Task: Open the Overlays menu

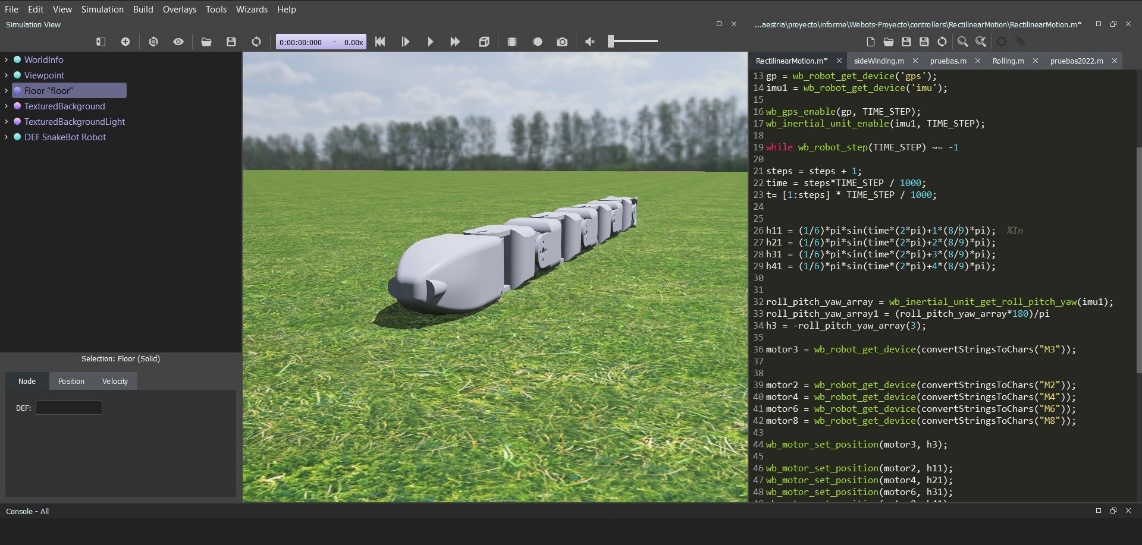Action: pos(179,9)
